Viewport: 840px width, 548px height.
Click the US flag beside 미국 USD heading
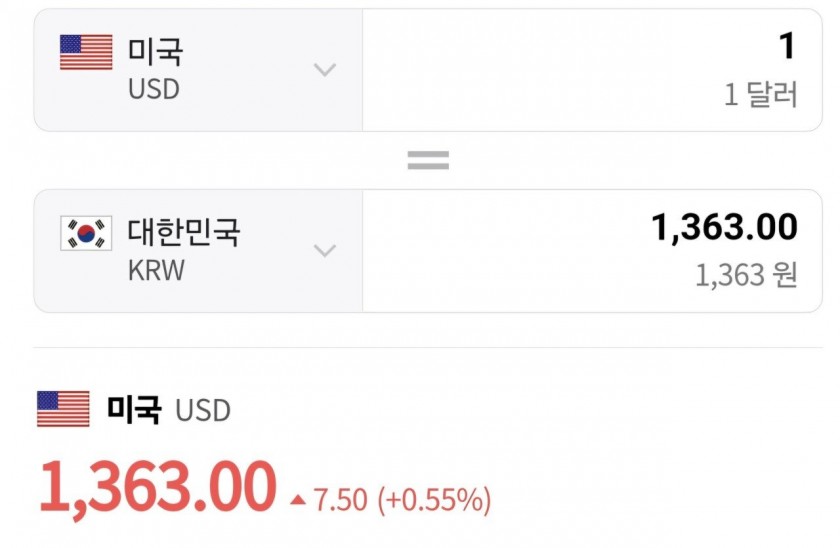pyautogui.click(x=63, y=409)
